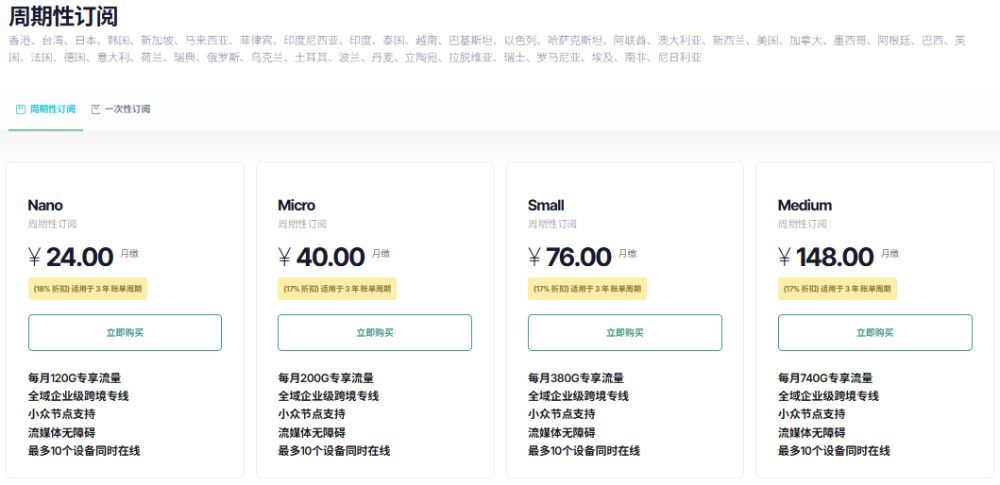The height and width of the screenshot is (485, 1000).
Task: Select the Small plan discount badge
Action: pyautogui.click(x=588, y=289)
